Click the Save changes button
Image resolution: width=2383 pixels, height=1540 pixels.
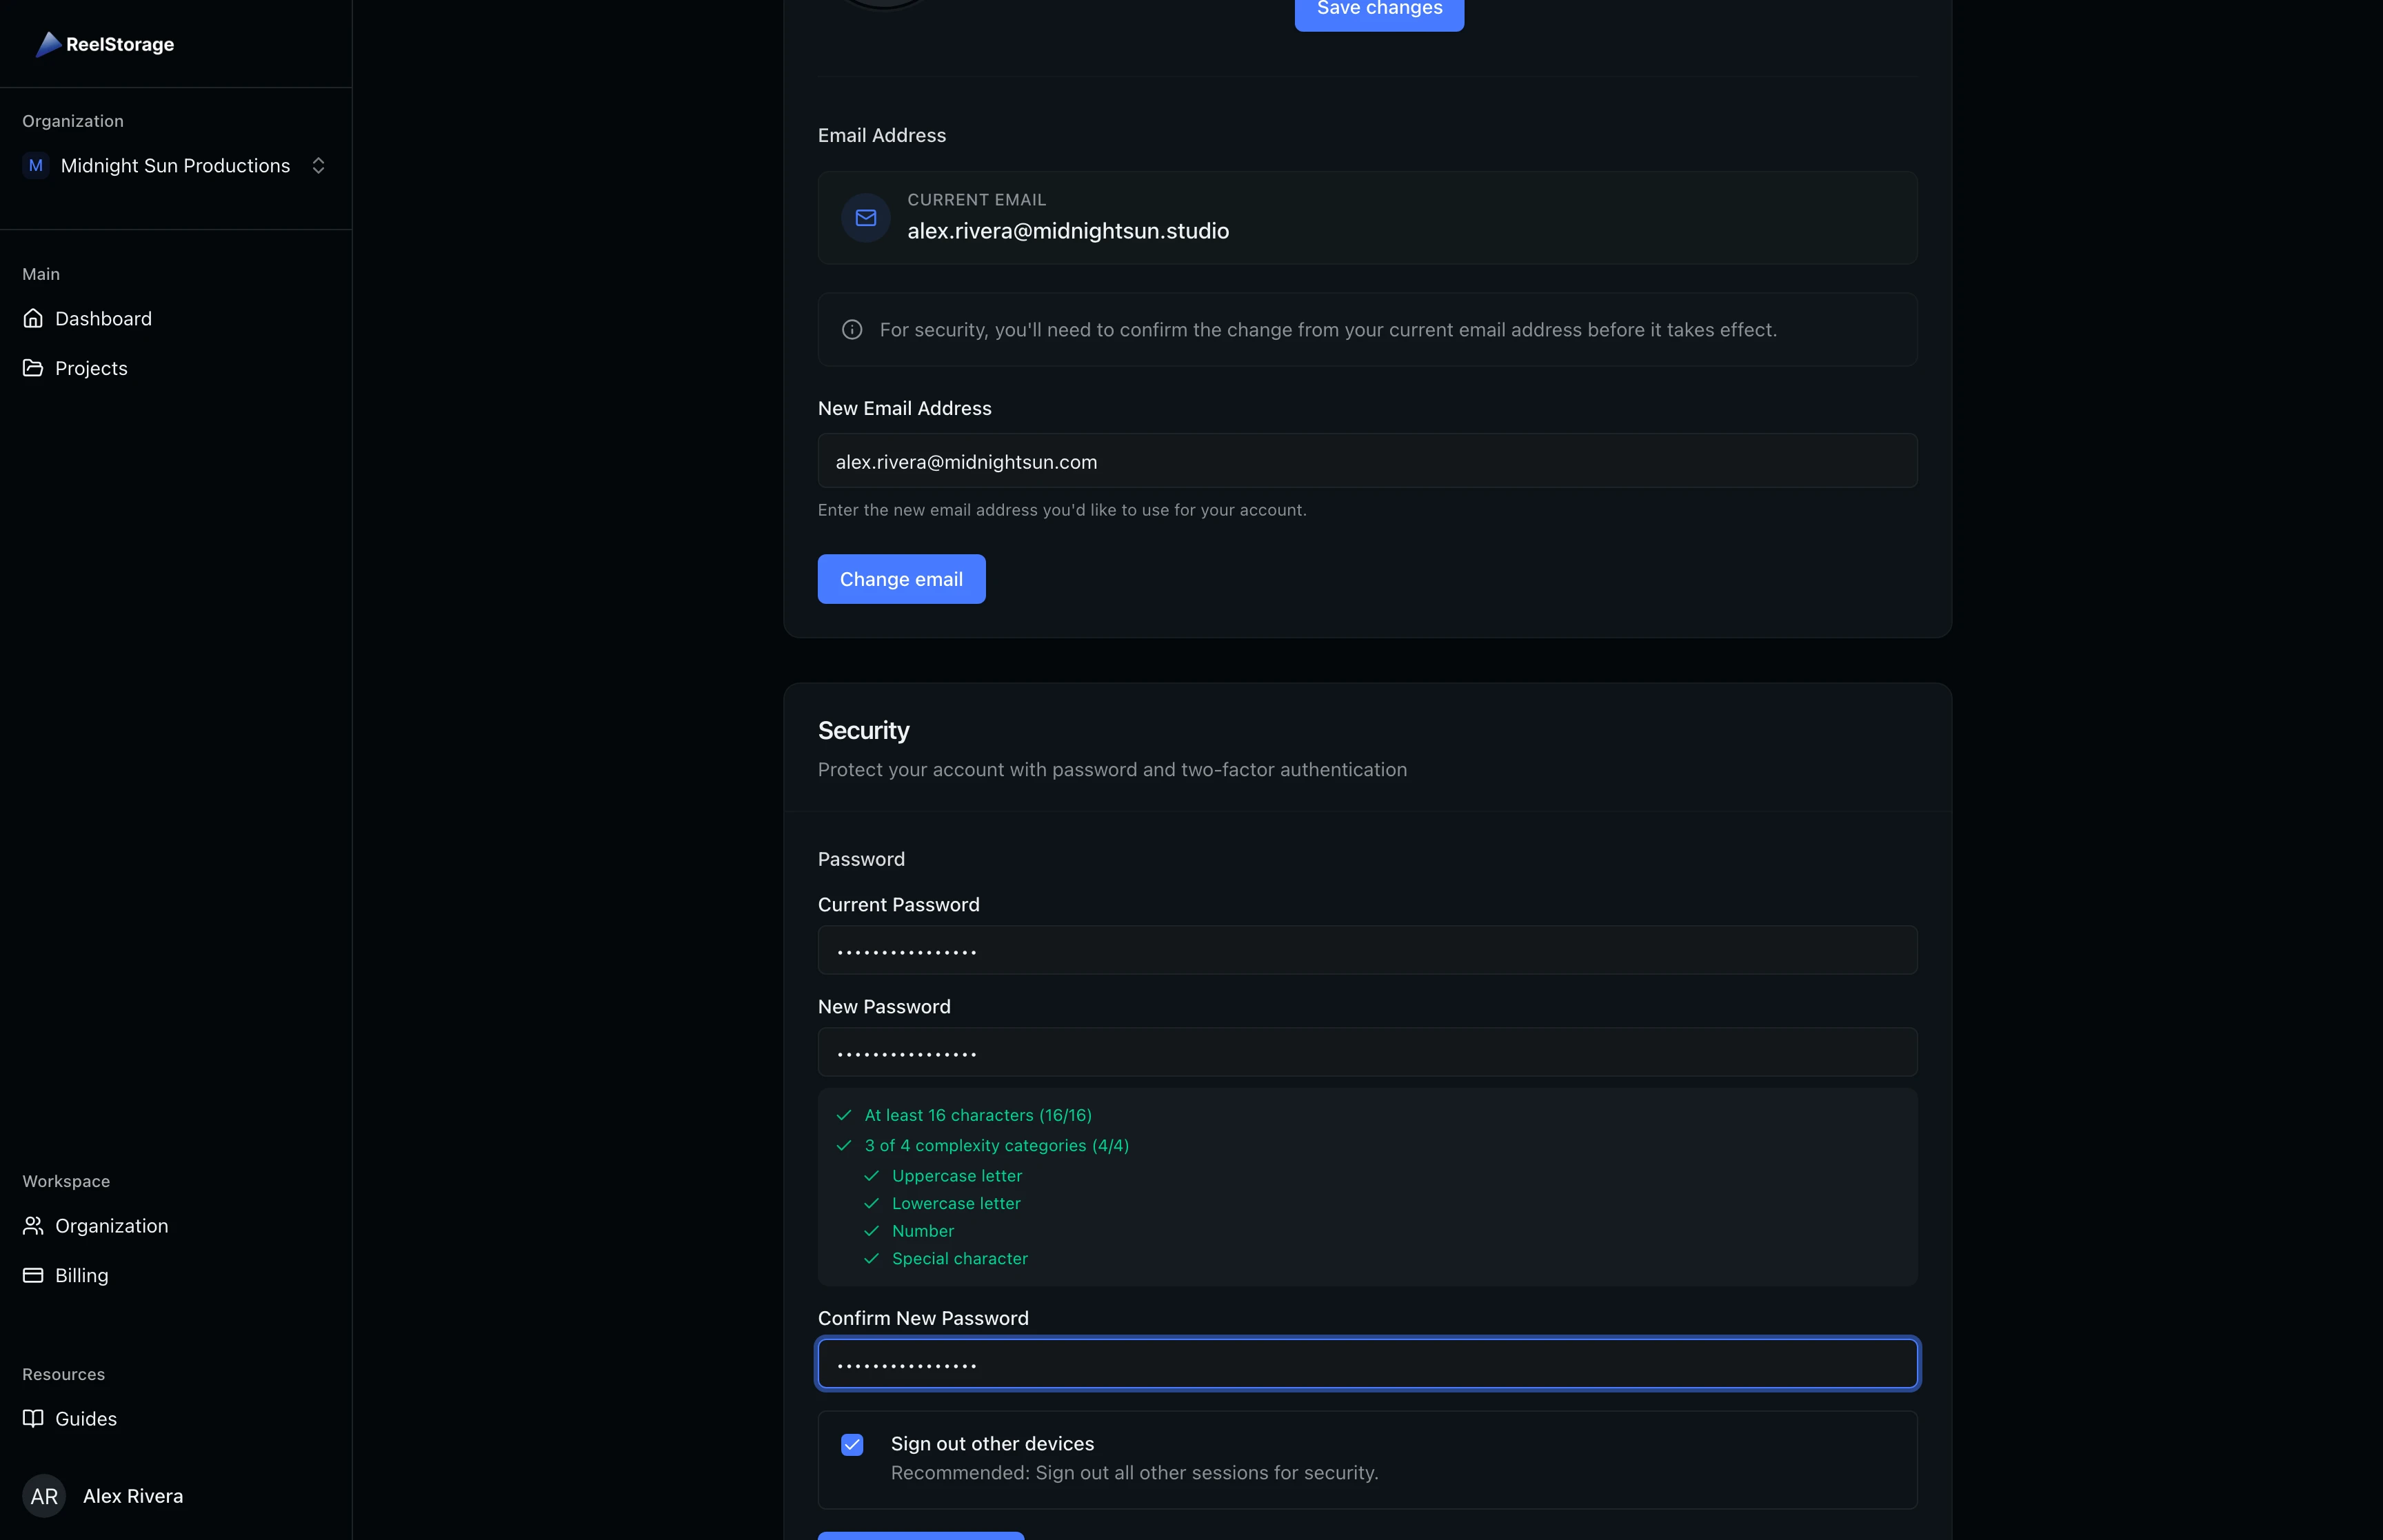pyautogui.click(x=1379, y=10)
